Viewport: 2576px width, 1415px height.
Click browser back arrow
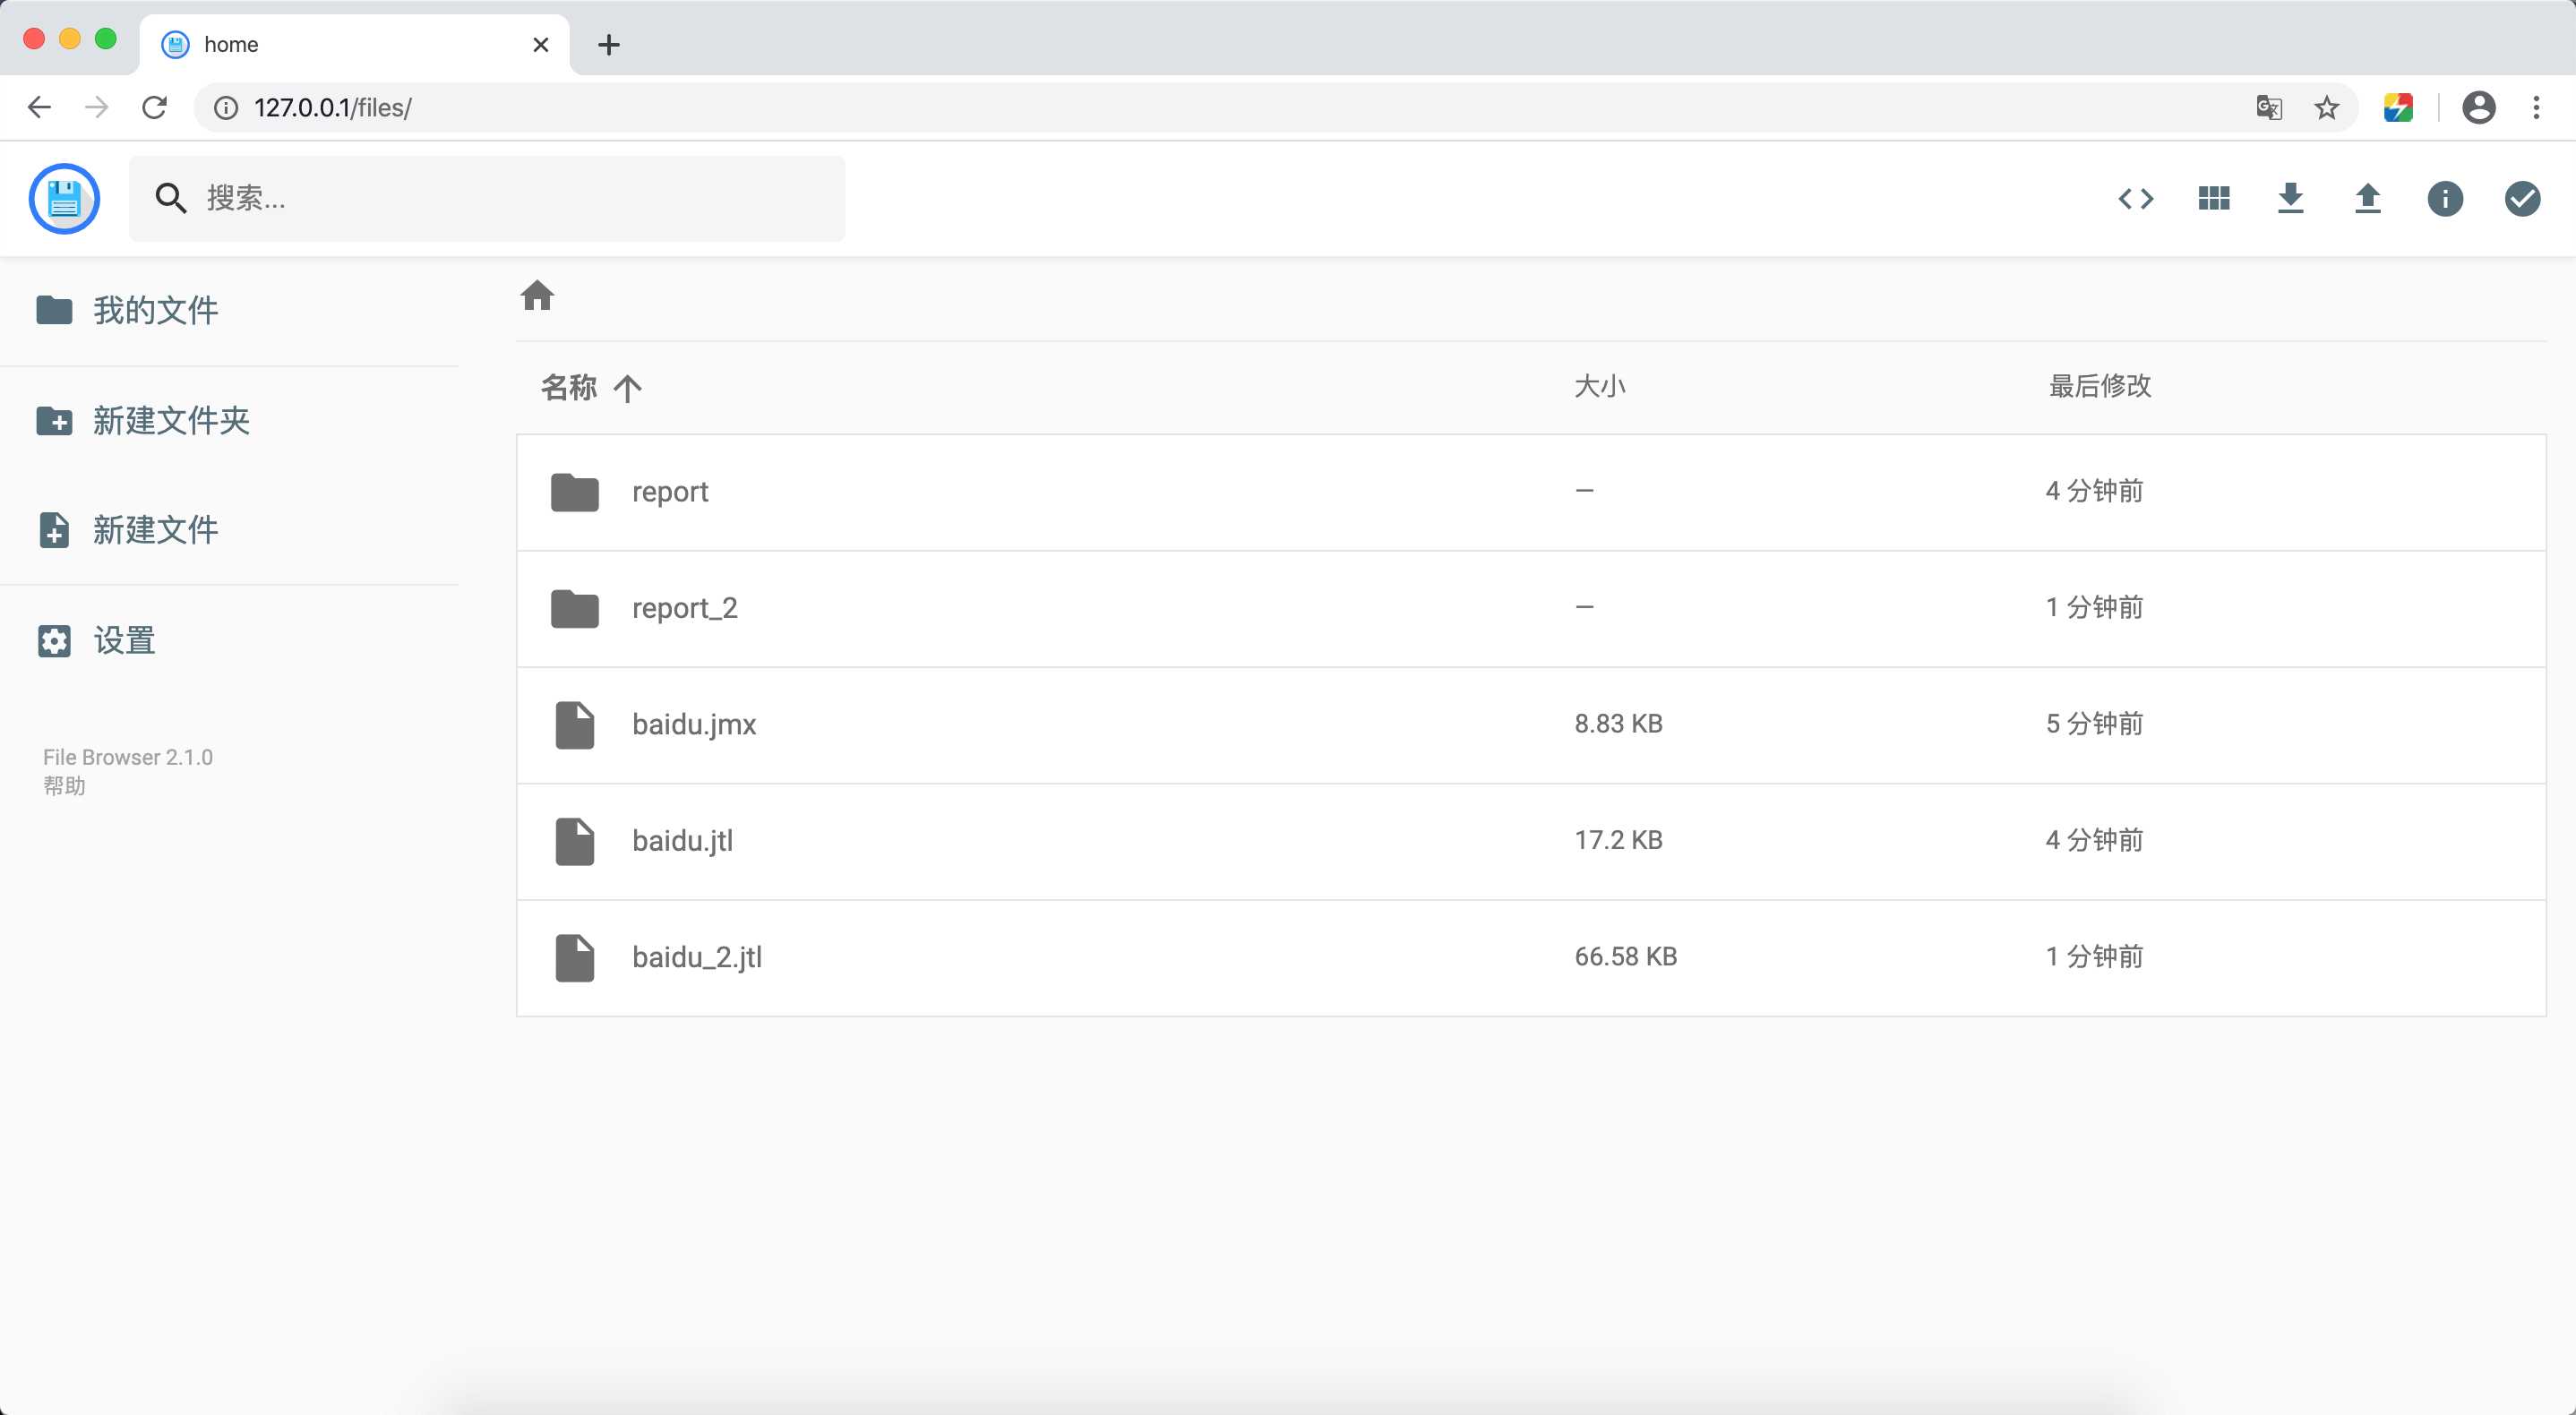39,107
